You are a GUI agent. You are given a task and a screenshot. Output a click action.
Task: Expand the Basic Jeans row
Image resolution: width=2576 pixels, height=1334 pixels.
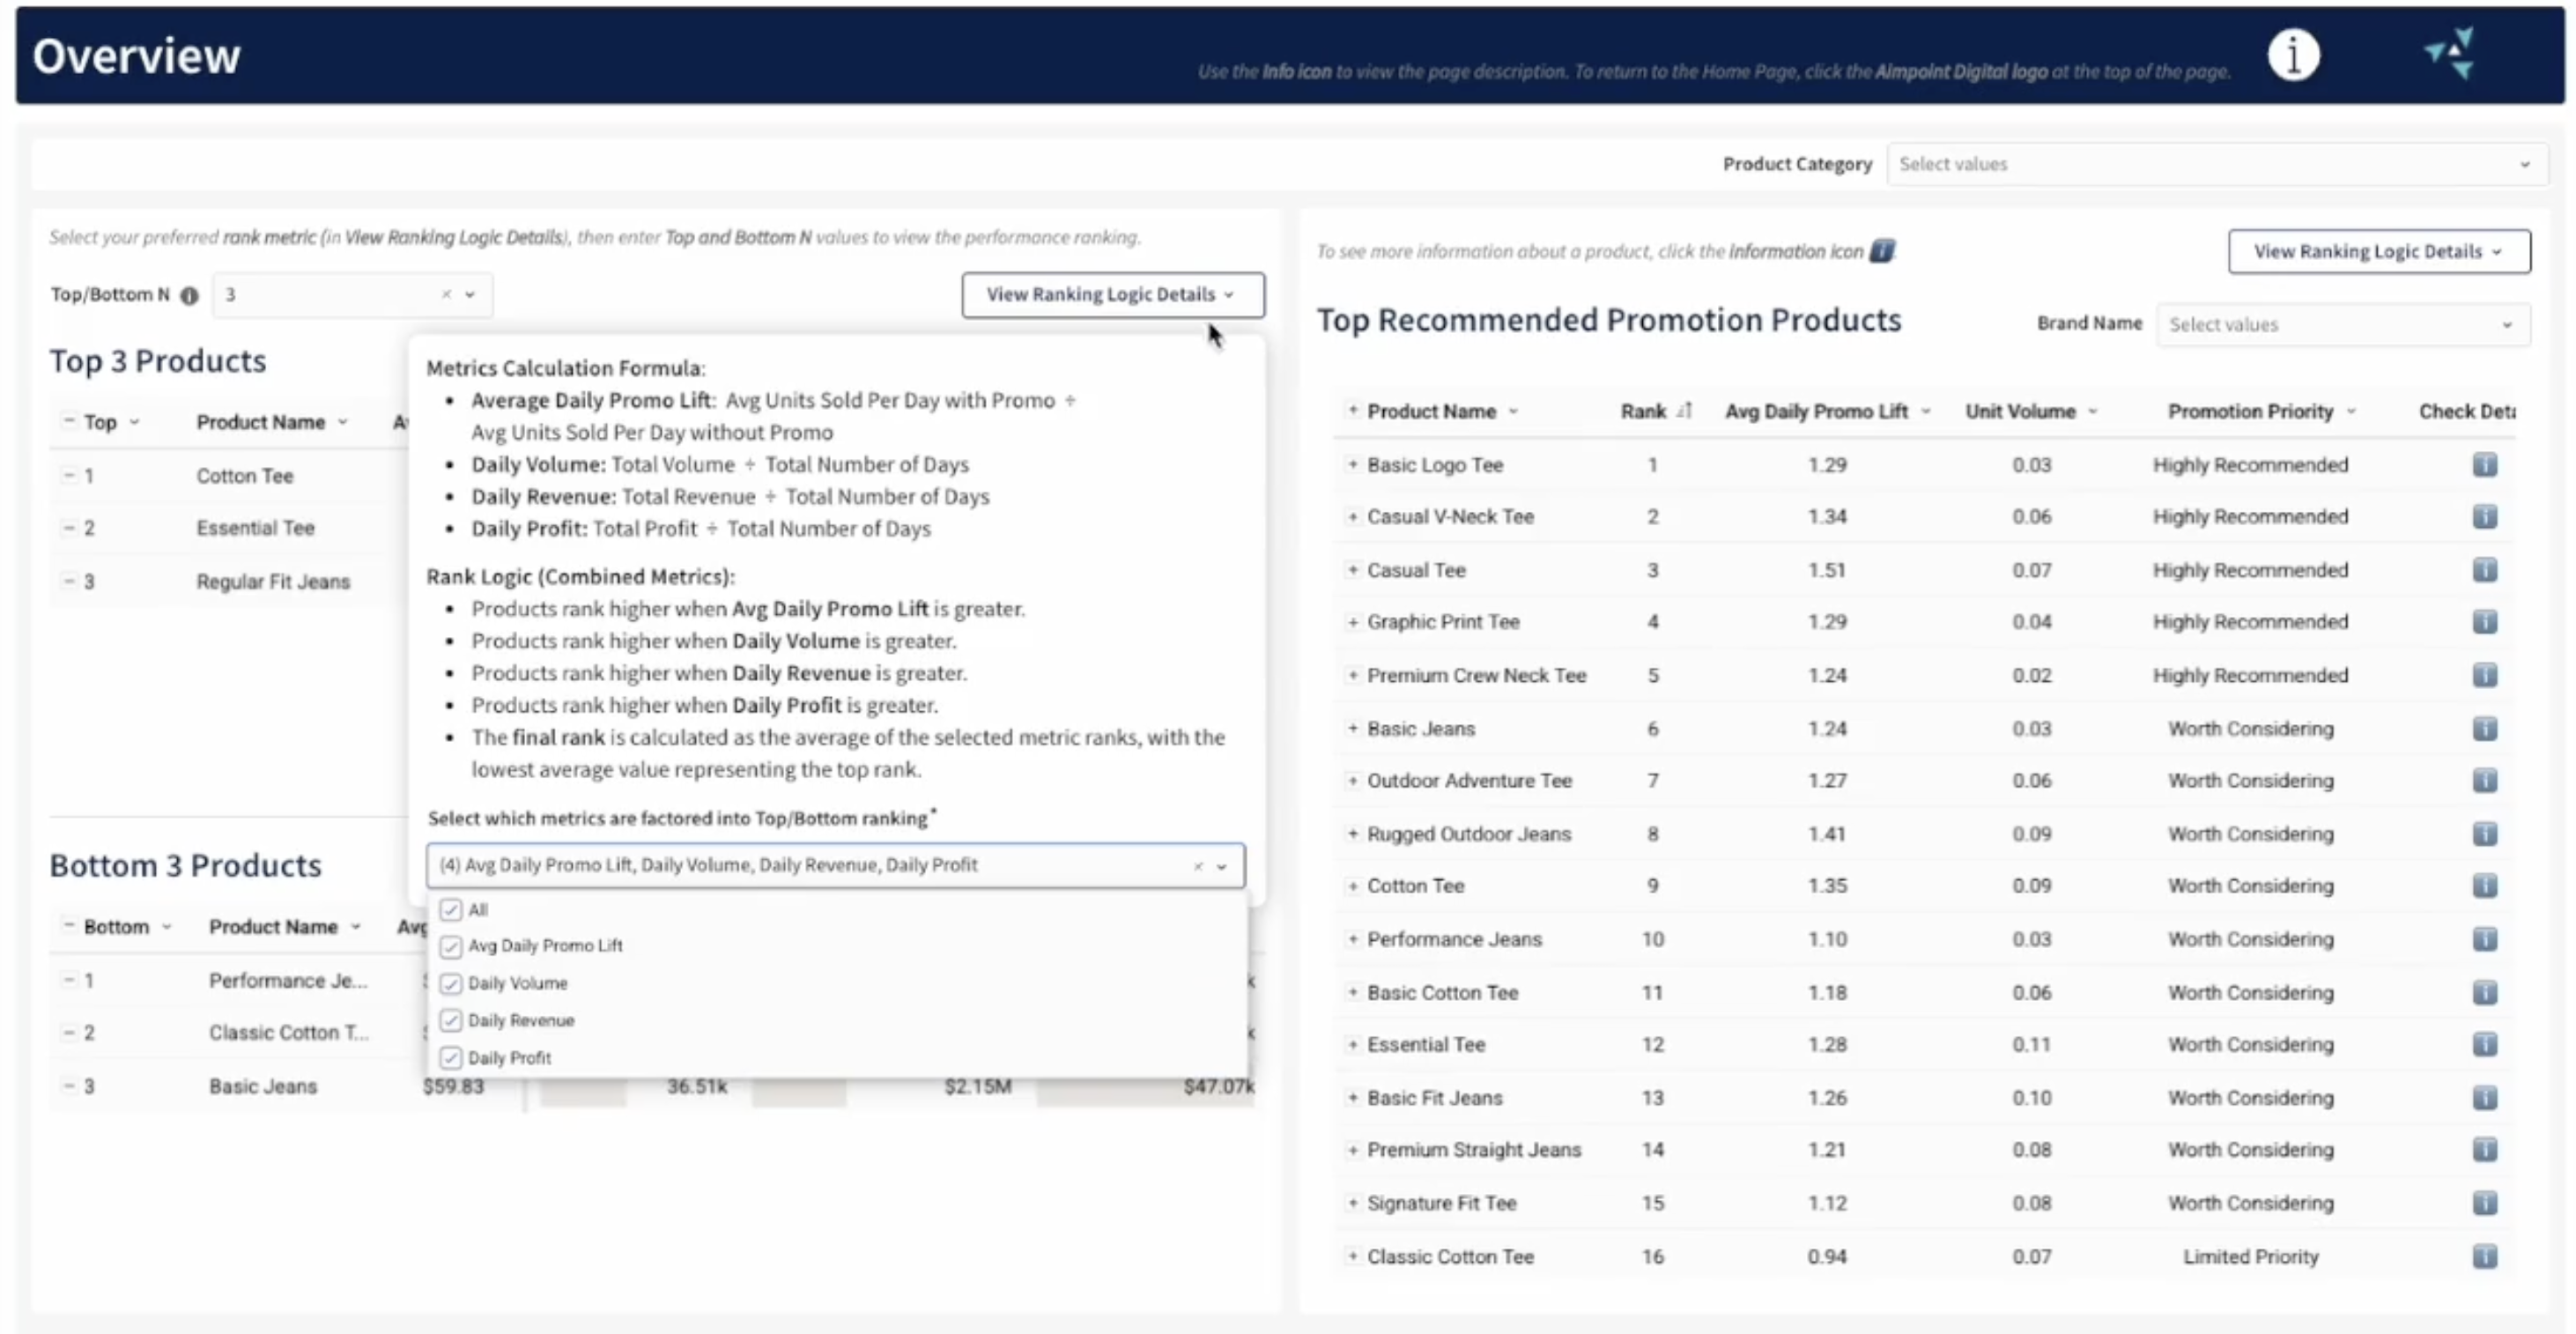pos(1352,729)
